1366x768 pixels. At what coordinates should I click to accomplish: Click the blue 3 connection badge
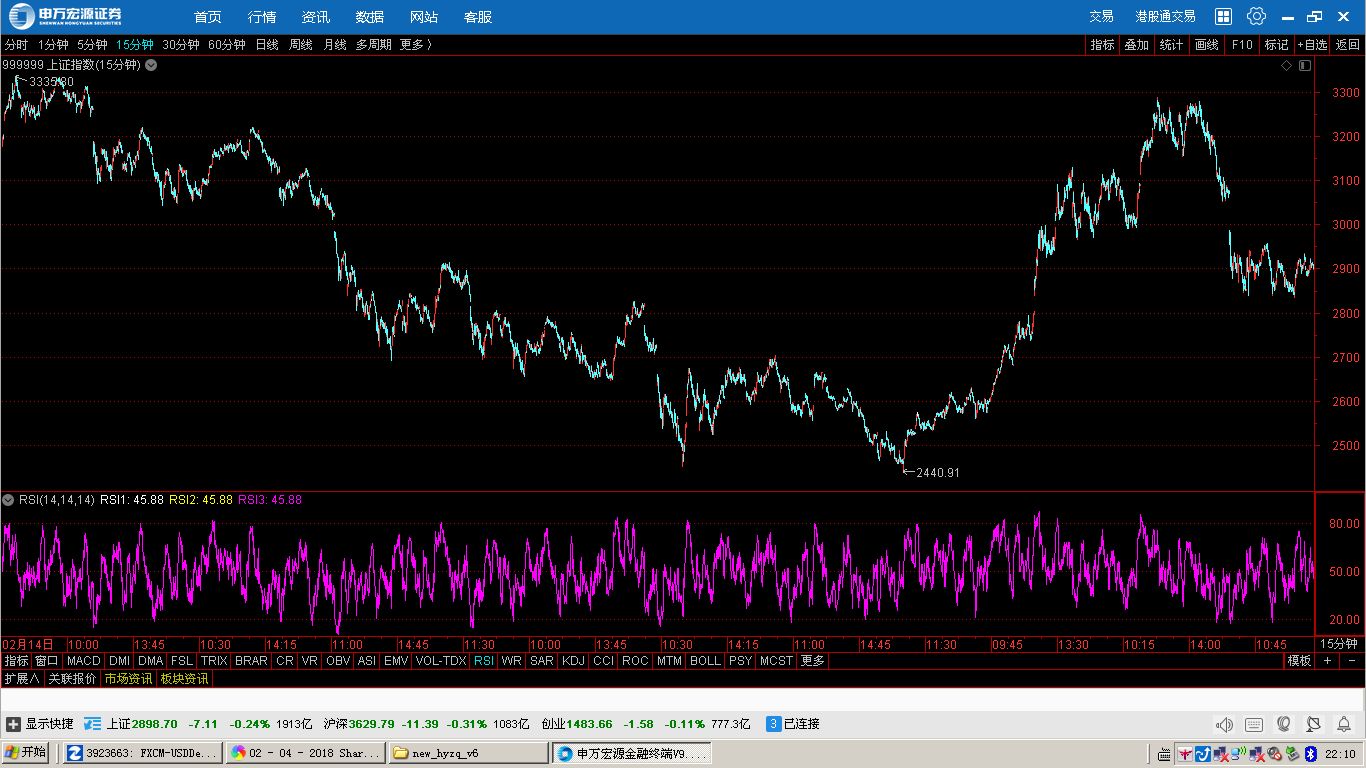click(x=773, y=724)
